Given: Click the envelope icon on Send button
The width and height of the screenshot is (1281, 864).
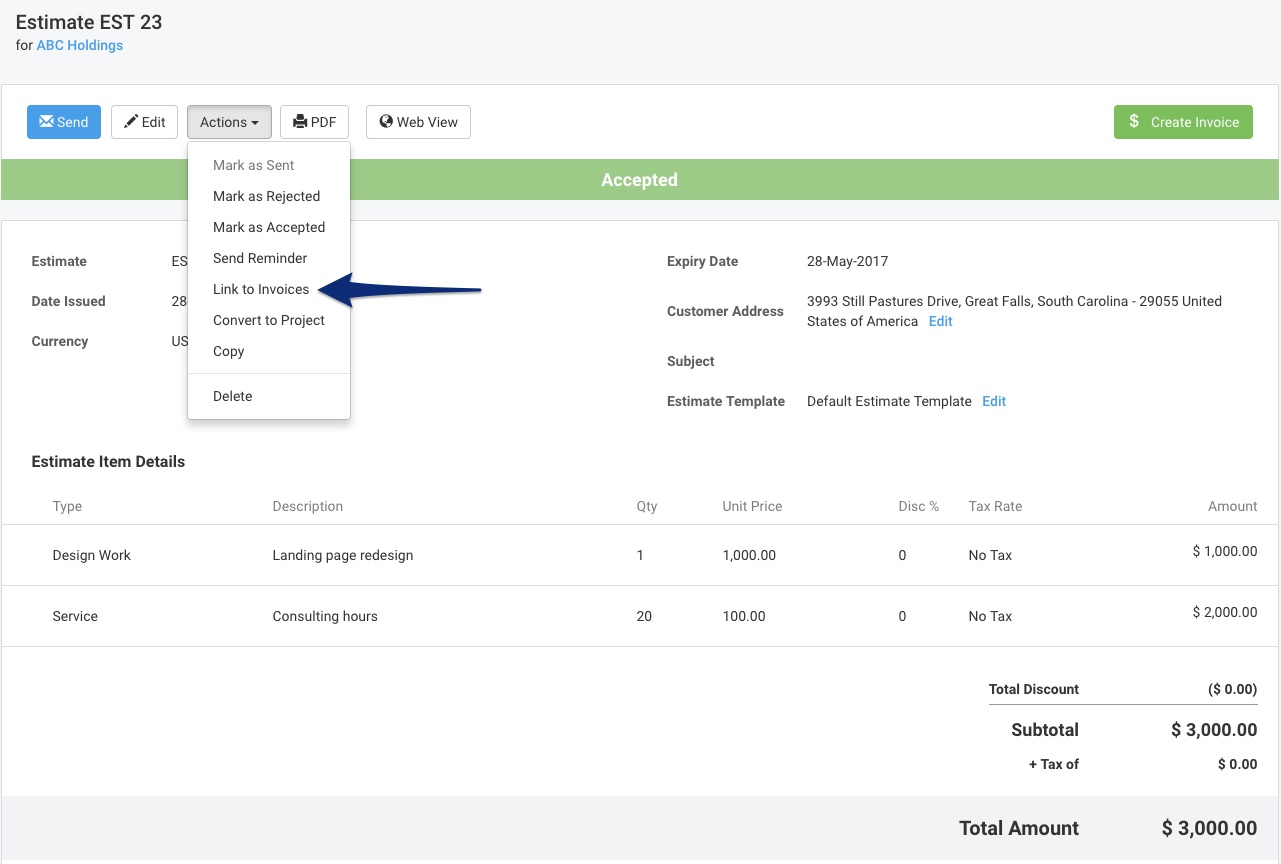Looking at the screenshot, I should pos(46,122).
